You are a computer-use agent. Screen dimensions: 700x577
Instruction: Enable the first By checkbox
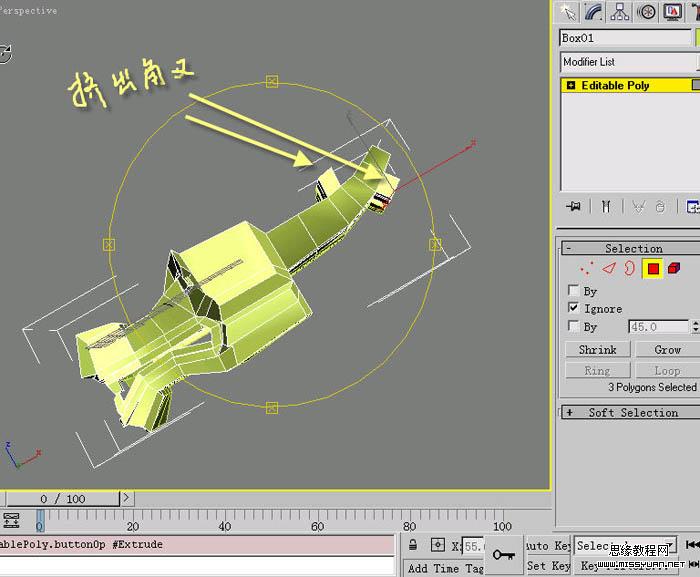click(x=573, y=290)
